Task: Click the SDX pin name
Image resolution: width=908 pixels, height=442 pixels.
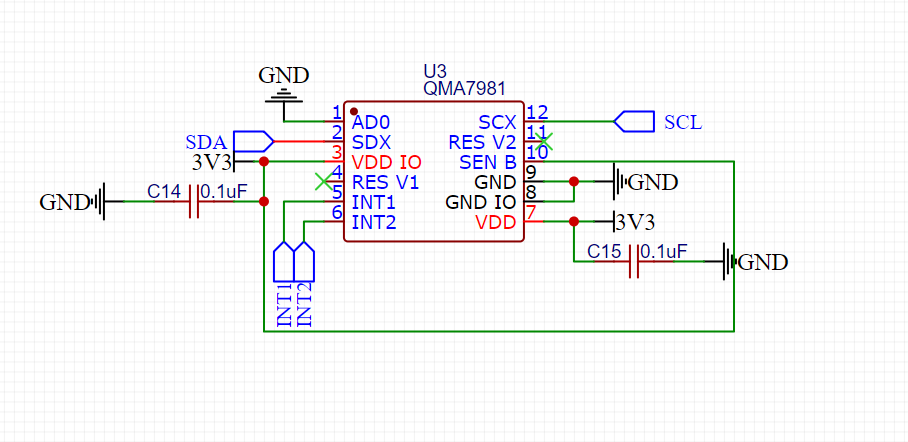Action: tap(371, 143)
